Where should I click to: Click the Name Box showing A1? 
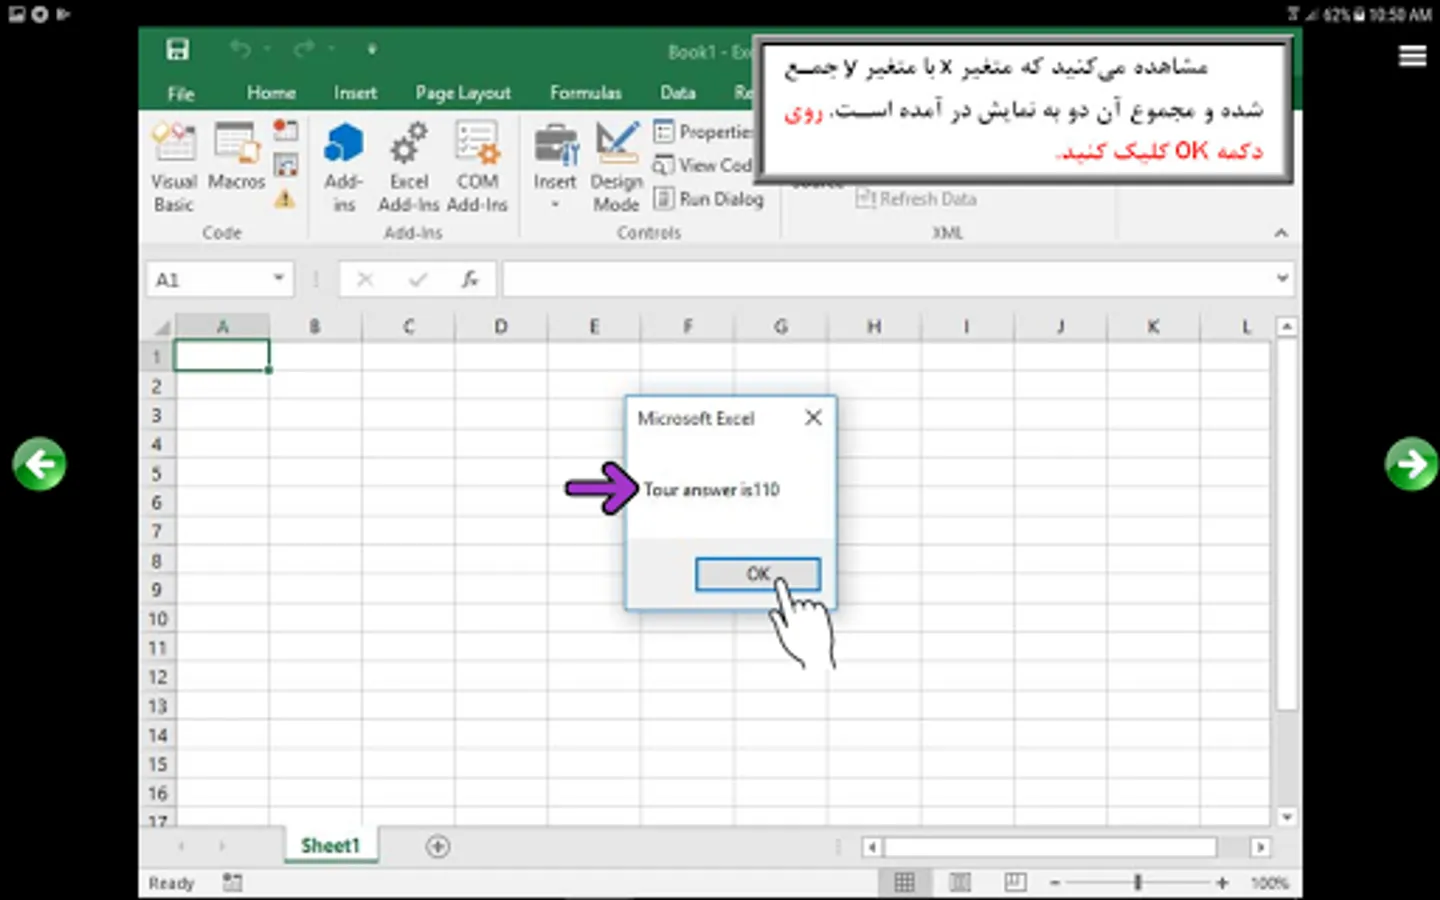click(209, 280)
